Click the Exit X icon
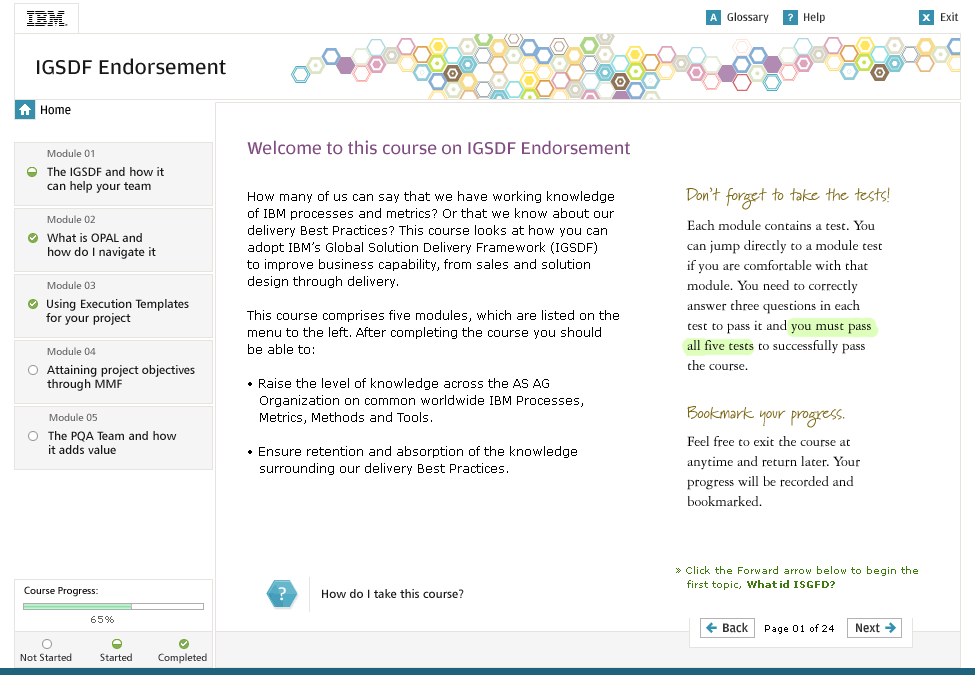The width and height of the screenshot is (975, 675). pyautogui.click(x=926, y=17)
